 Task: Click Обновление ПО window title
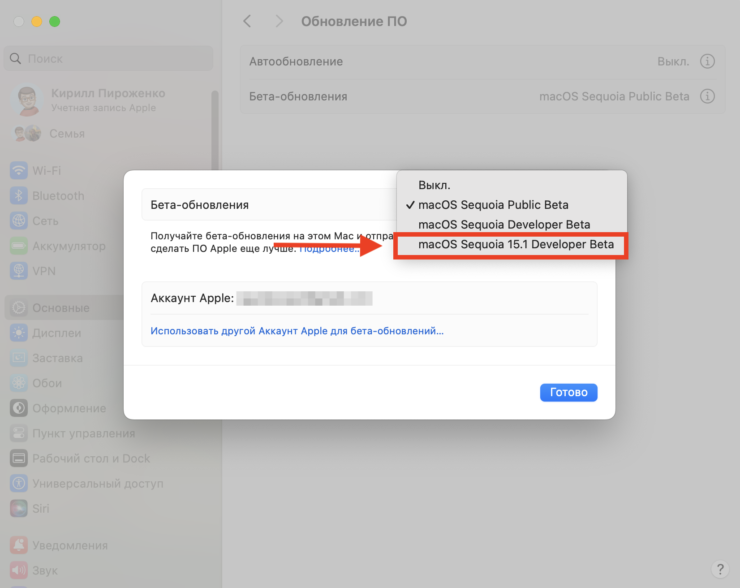click(354, 21)
